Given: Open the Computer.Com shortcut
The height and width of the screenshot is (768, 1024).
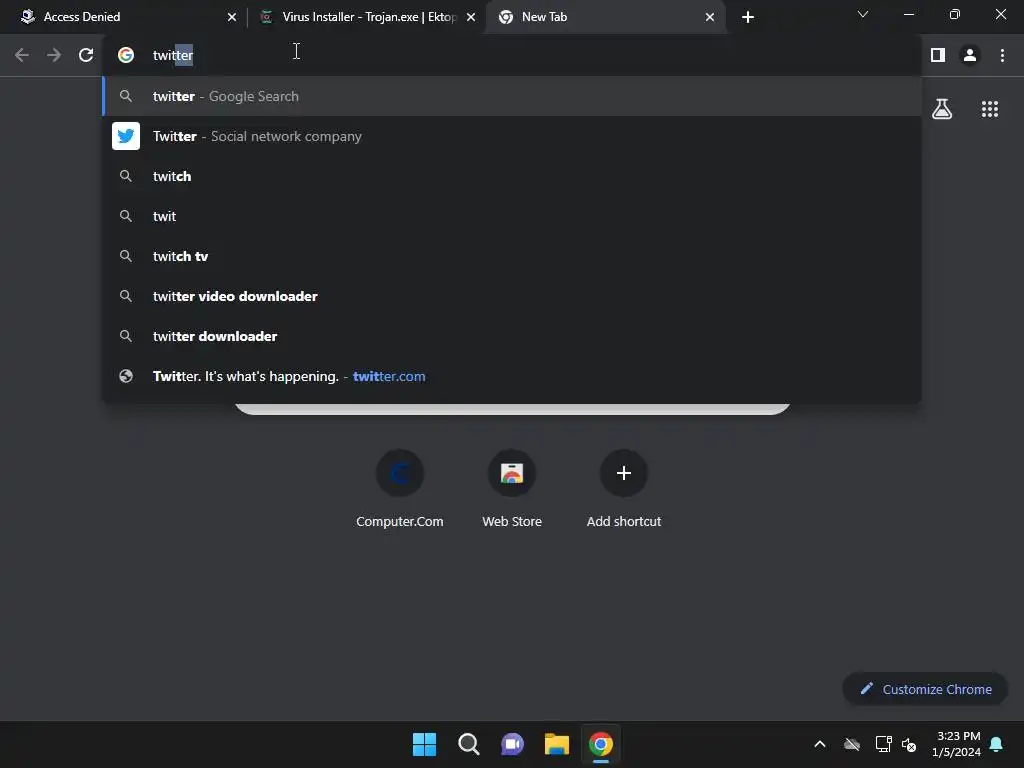Looking at the screenshot, I should click(400, 488).
